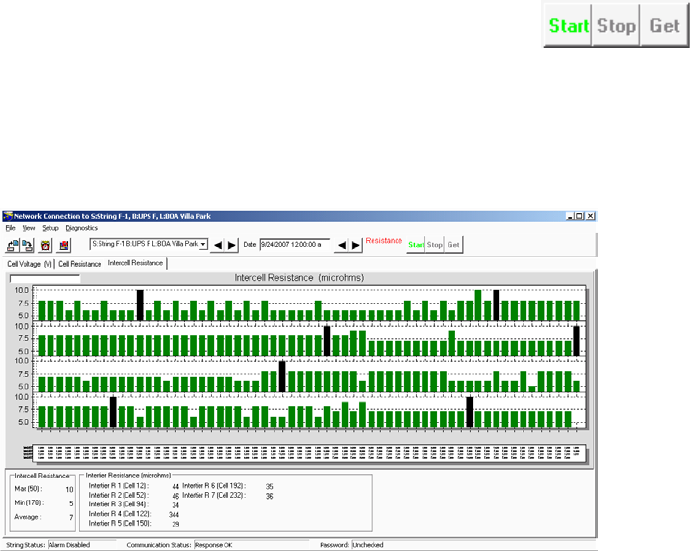Click the second network transfer toolbar icon

pyautogui.click(x=28, y=245)
